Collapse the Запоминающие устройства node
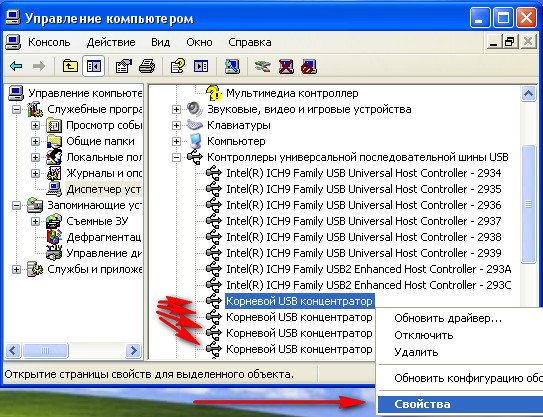 point(16,205)
